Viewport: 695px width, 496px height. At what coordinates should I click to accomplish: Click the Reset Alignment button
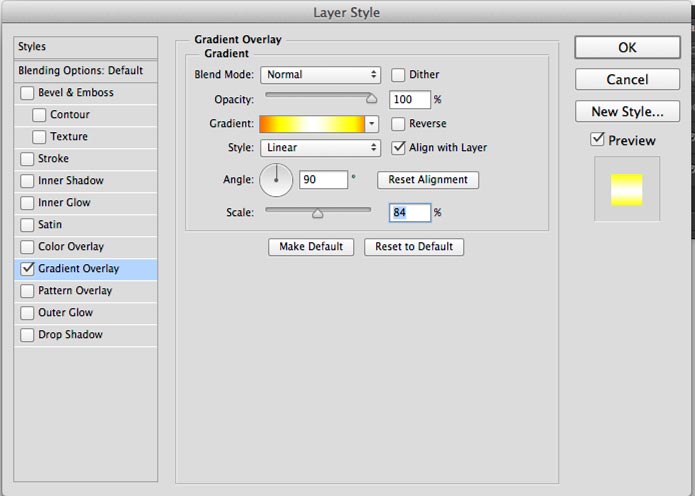click(428, 180)
